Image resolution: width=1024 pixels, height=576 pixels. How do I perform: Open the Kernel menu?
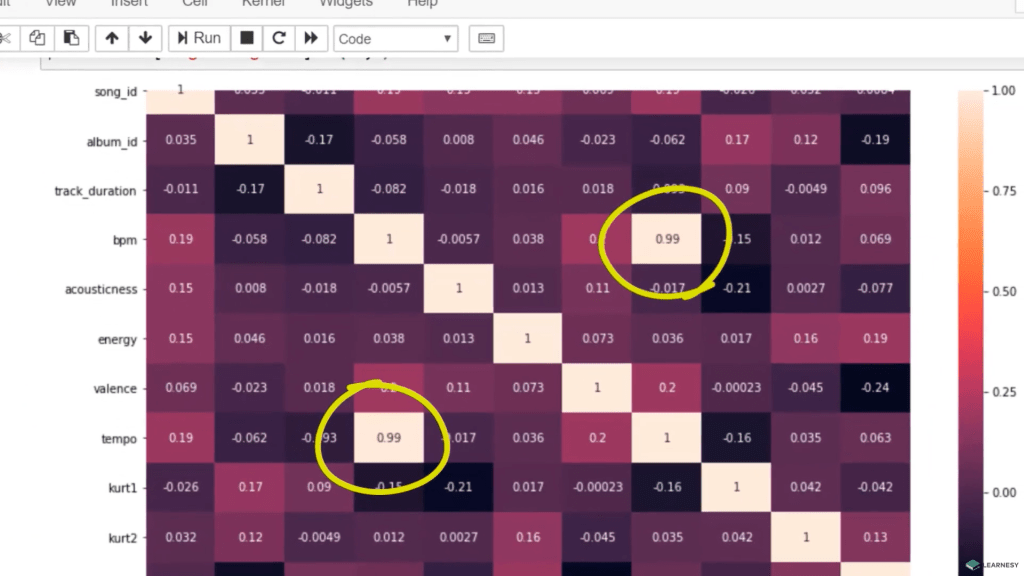(264, 4)
